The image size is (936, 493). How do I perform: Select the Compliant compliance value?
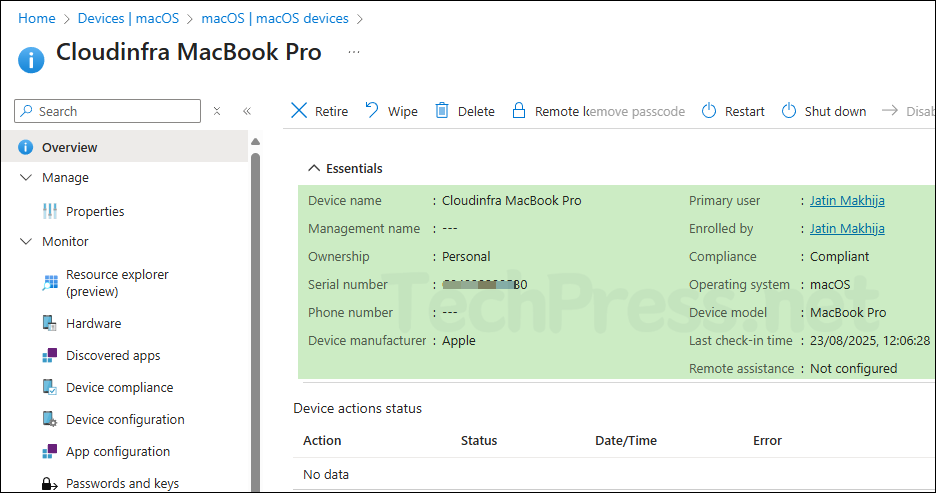839,257
